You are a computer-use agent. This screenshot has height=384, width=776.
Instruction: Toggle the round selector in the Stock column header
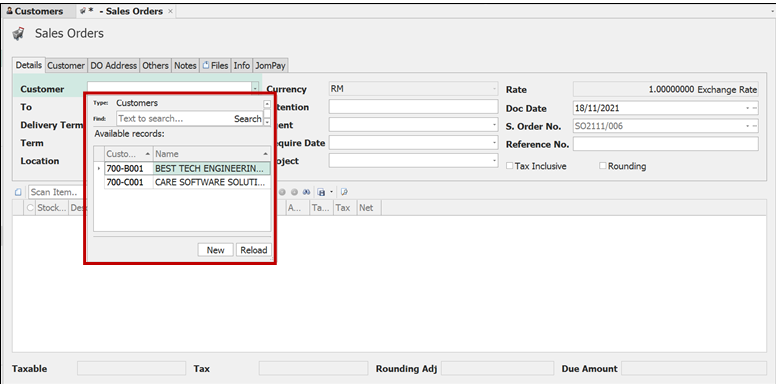[x=31, y=208]
